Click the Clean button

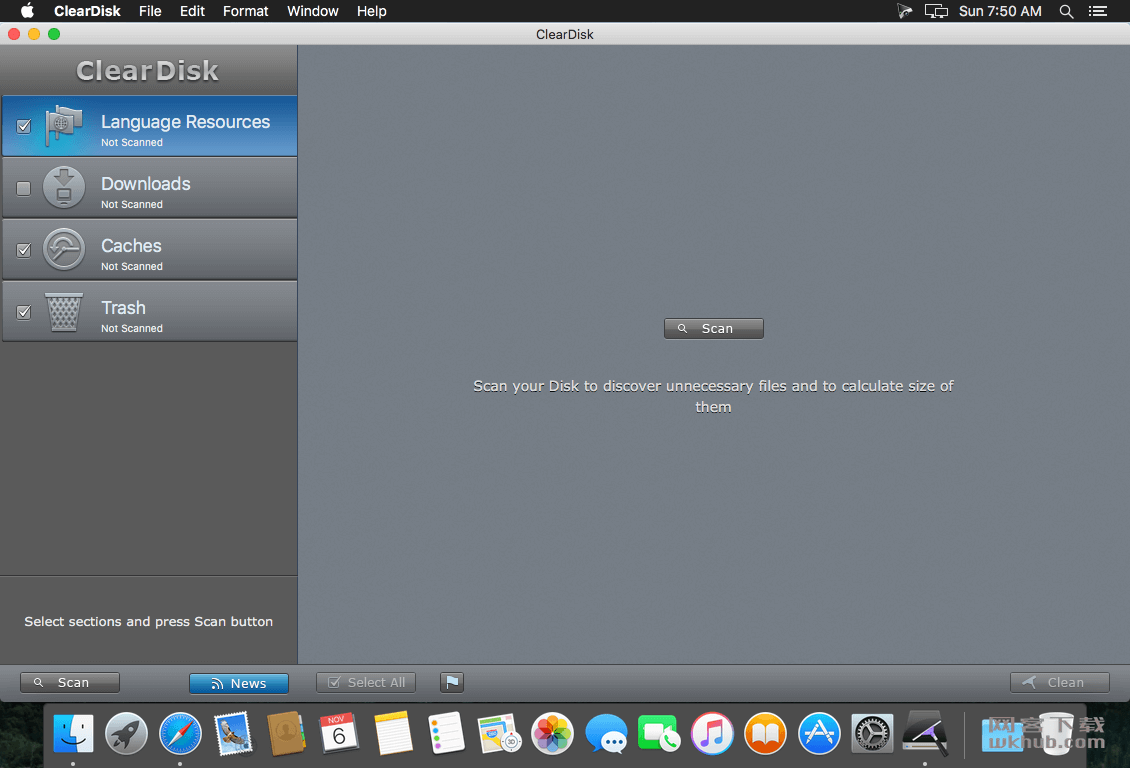pyautogui.click(x=1060, y=682)
